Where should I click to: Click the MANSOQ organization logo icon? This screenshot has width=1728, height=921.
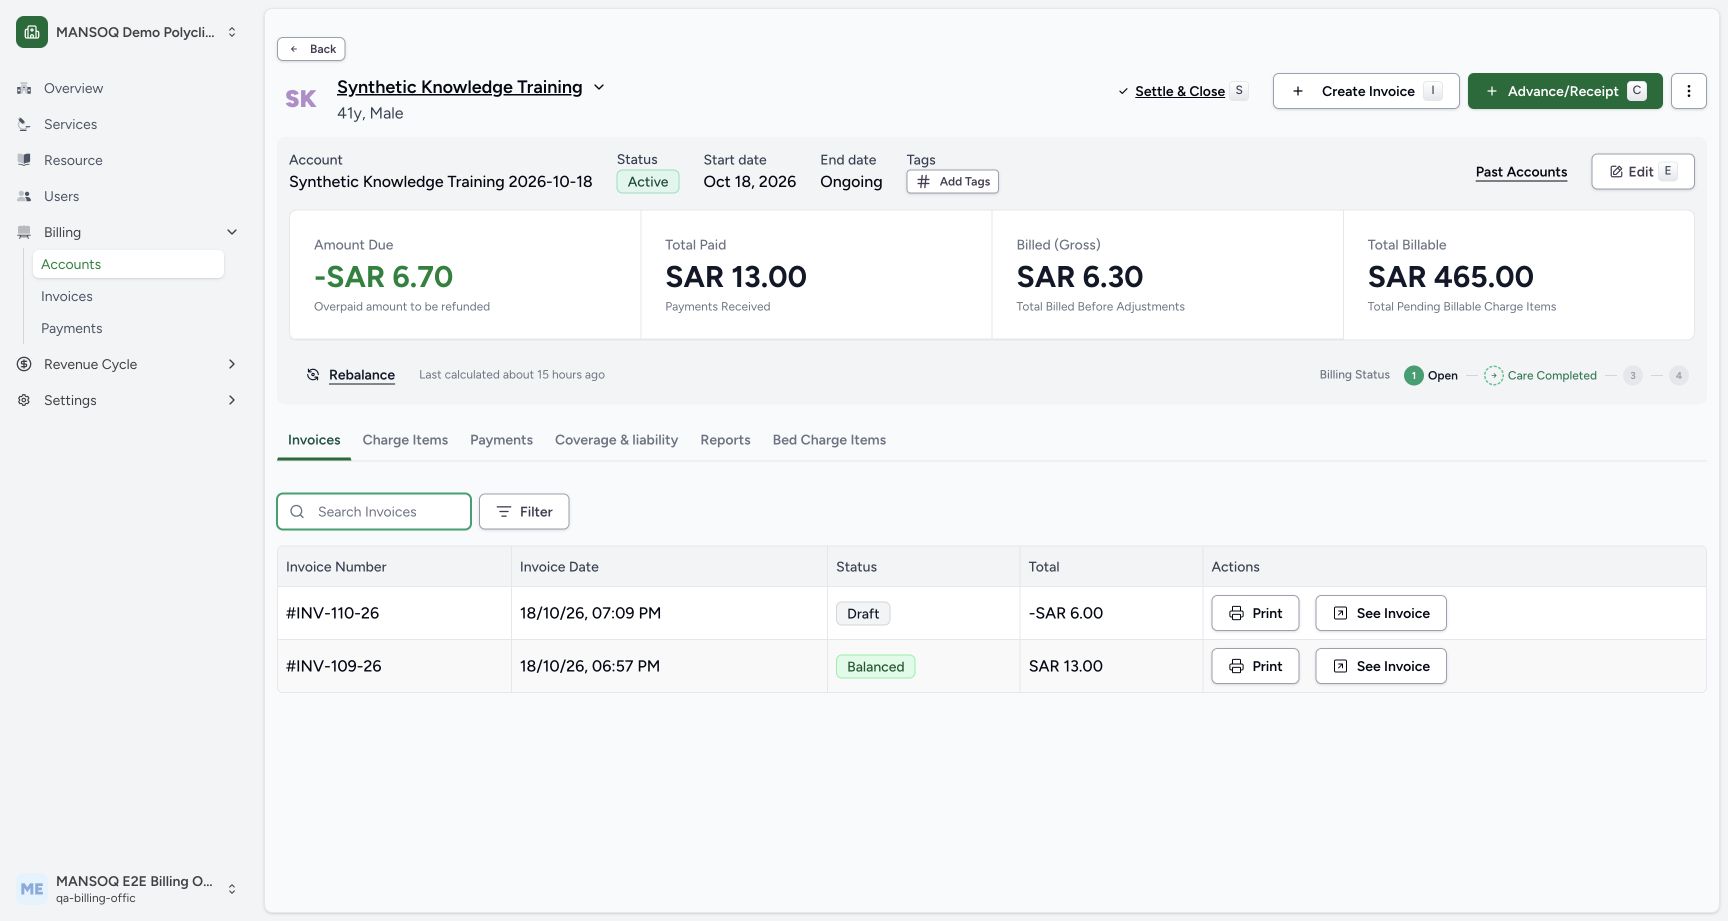coord(32,32)
